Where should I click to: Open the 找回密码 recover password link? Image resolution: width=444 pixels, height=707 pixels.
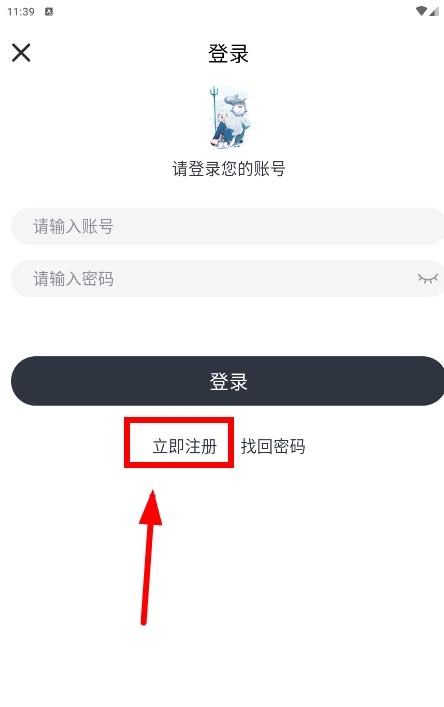tap(273, 446)
